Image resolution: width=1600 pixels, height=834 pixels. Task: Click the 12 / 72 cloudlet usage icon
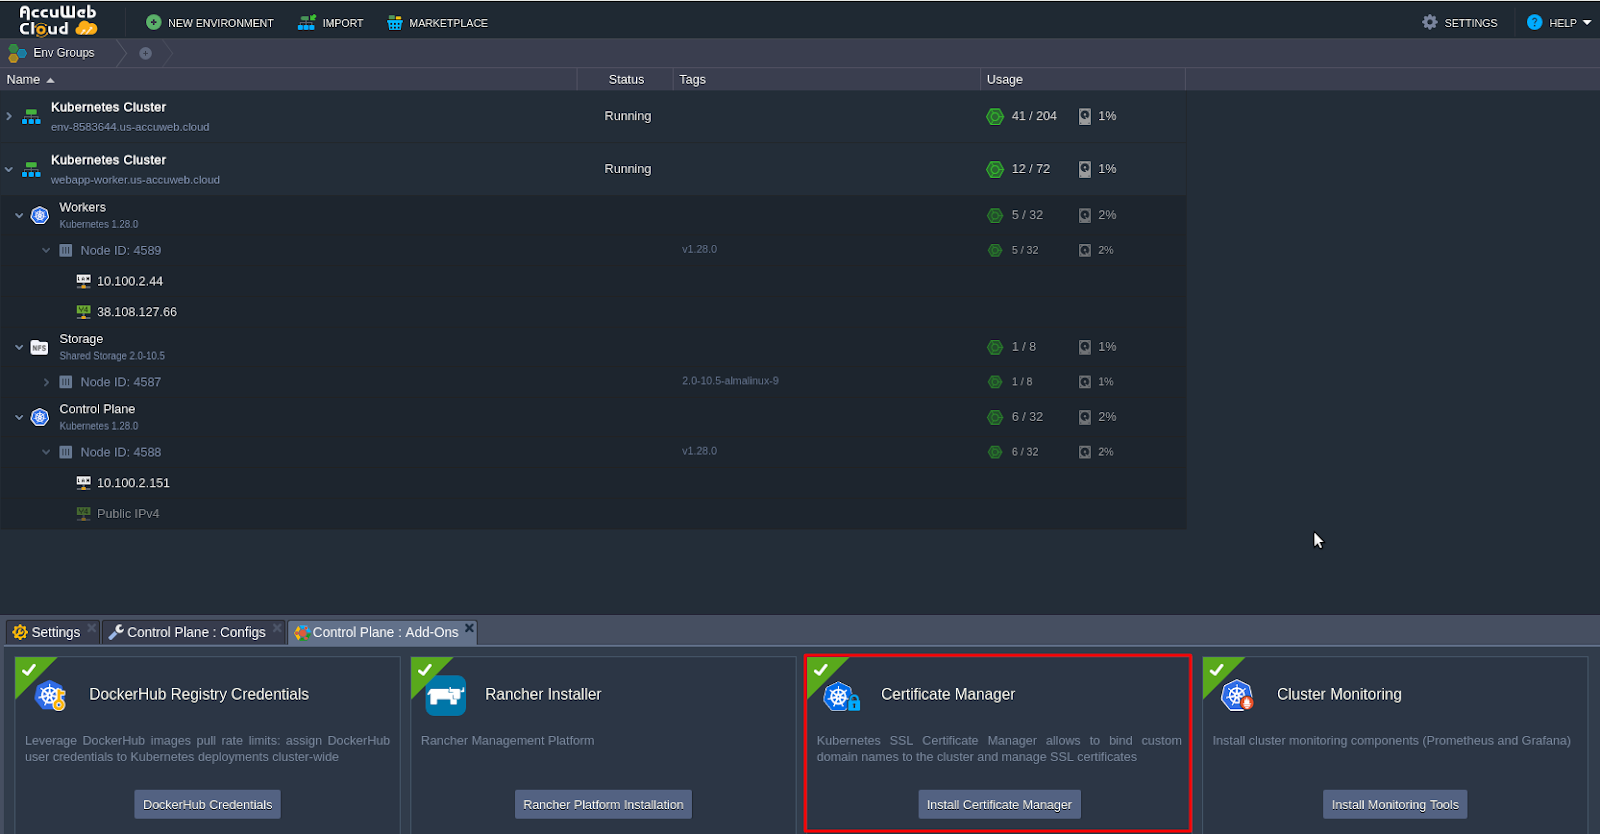click(995, 169)
